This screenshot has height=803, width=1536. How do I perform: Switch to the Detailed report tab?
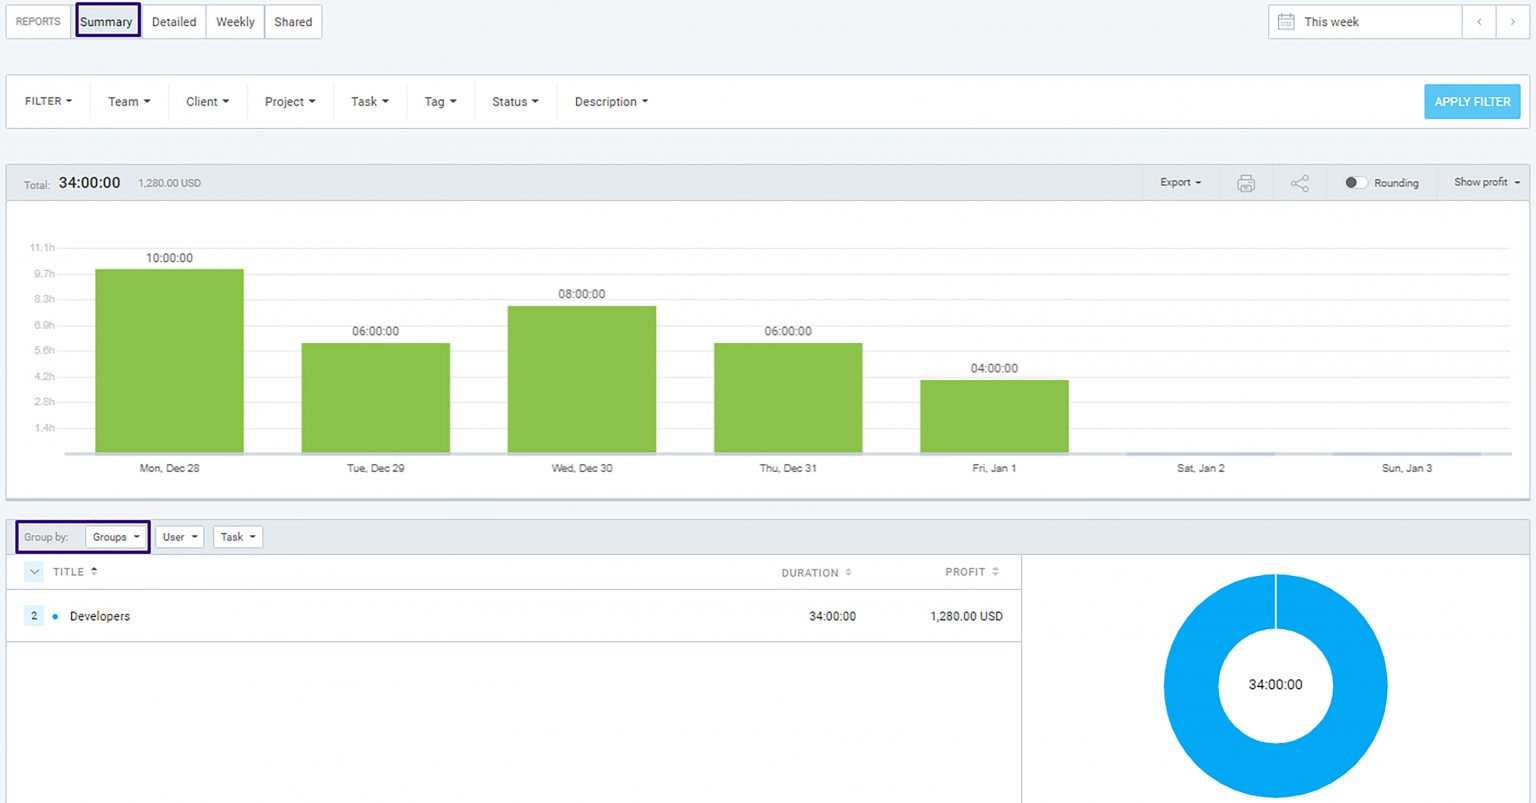tap(174, 22)
